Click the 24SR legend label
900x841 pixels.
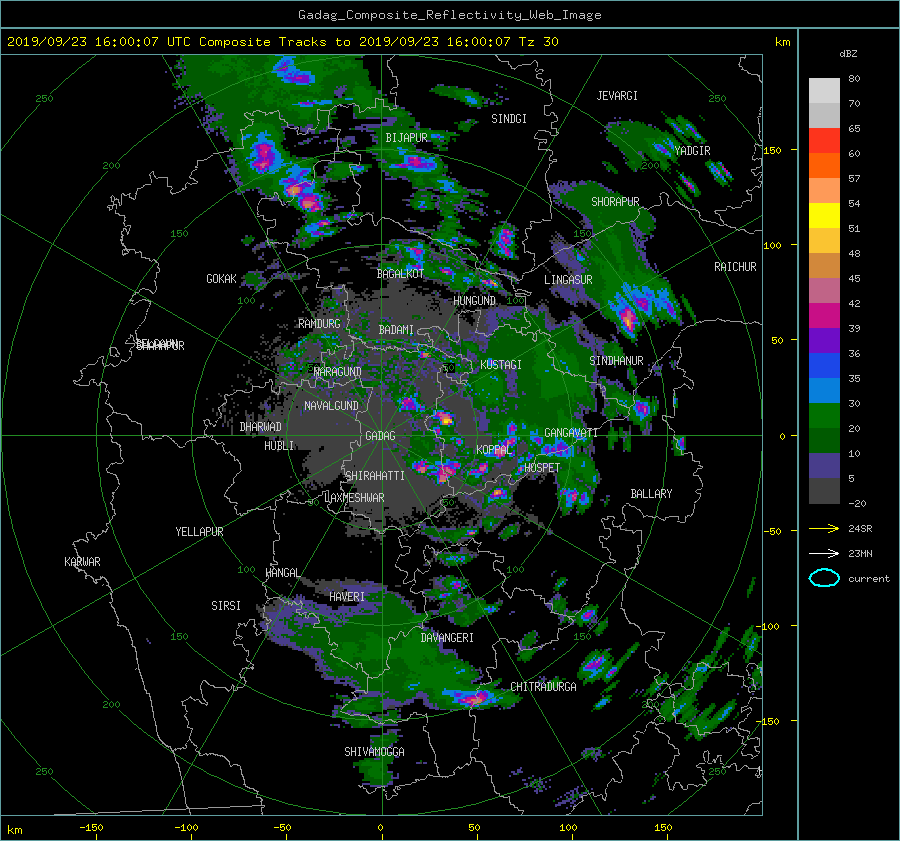(860, 528)
